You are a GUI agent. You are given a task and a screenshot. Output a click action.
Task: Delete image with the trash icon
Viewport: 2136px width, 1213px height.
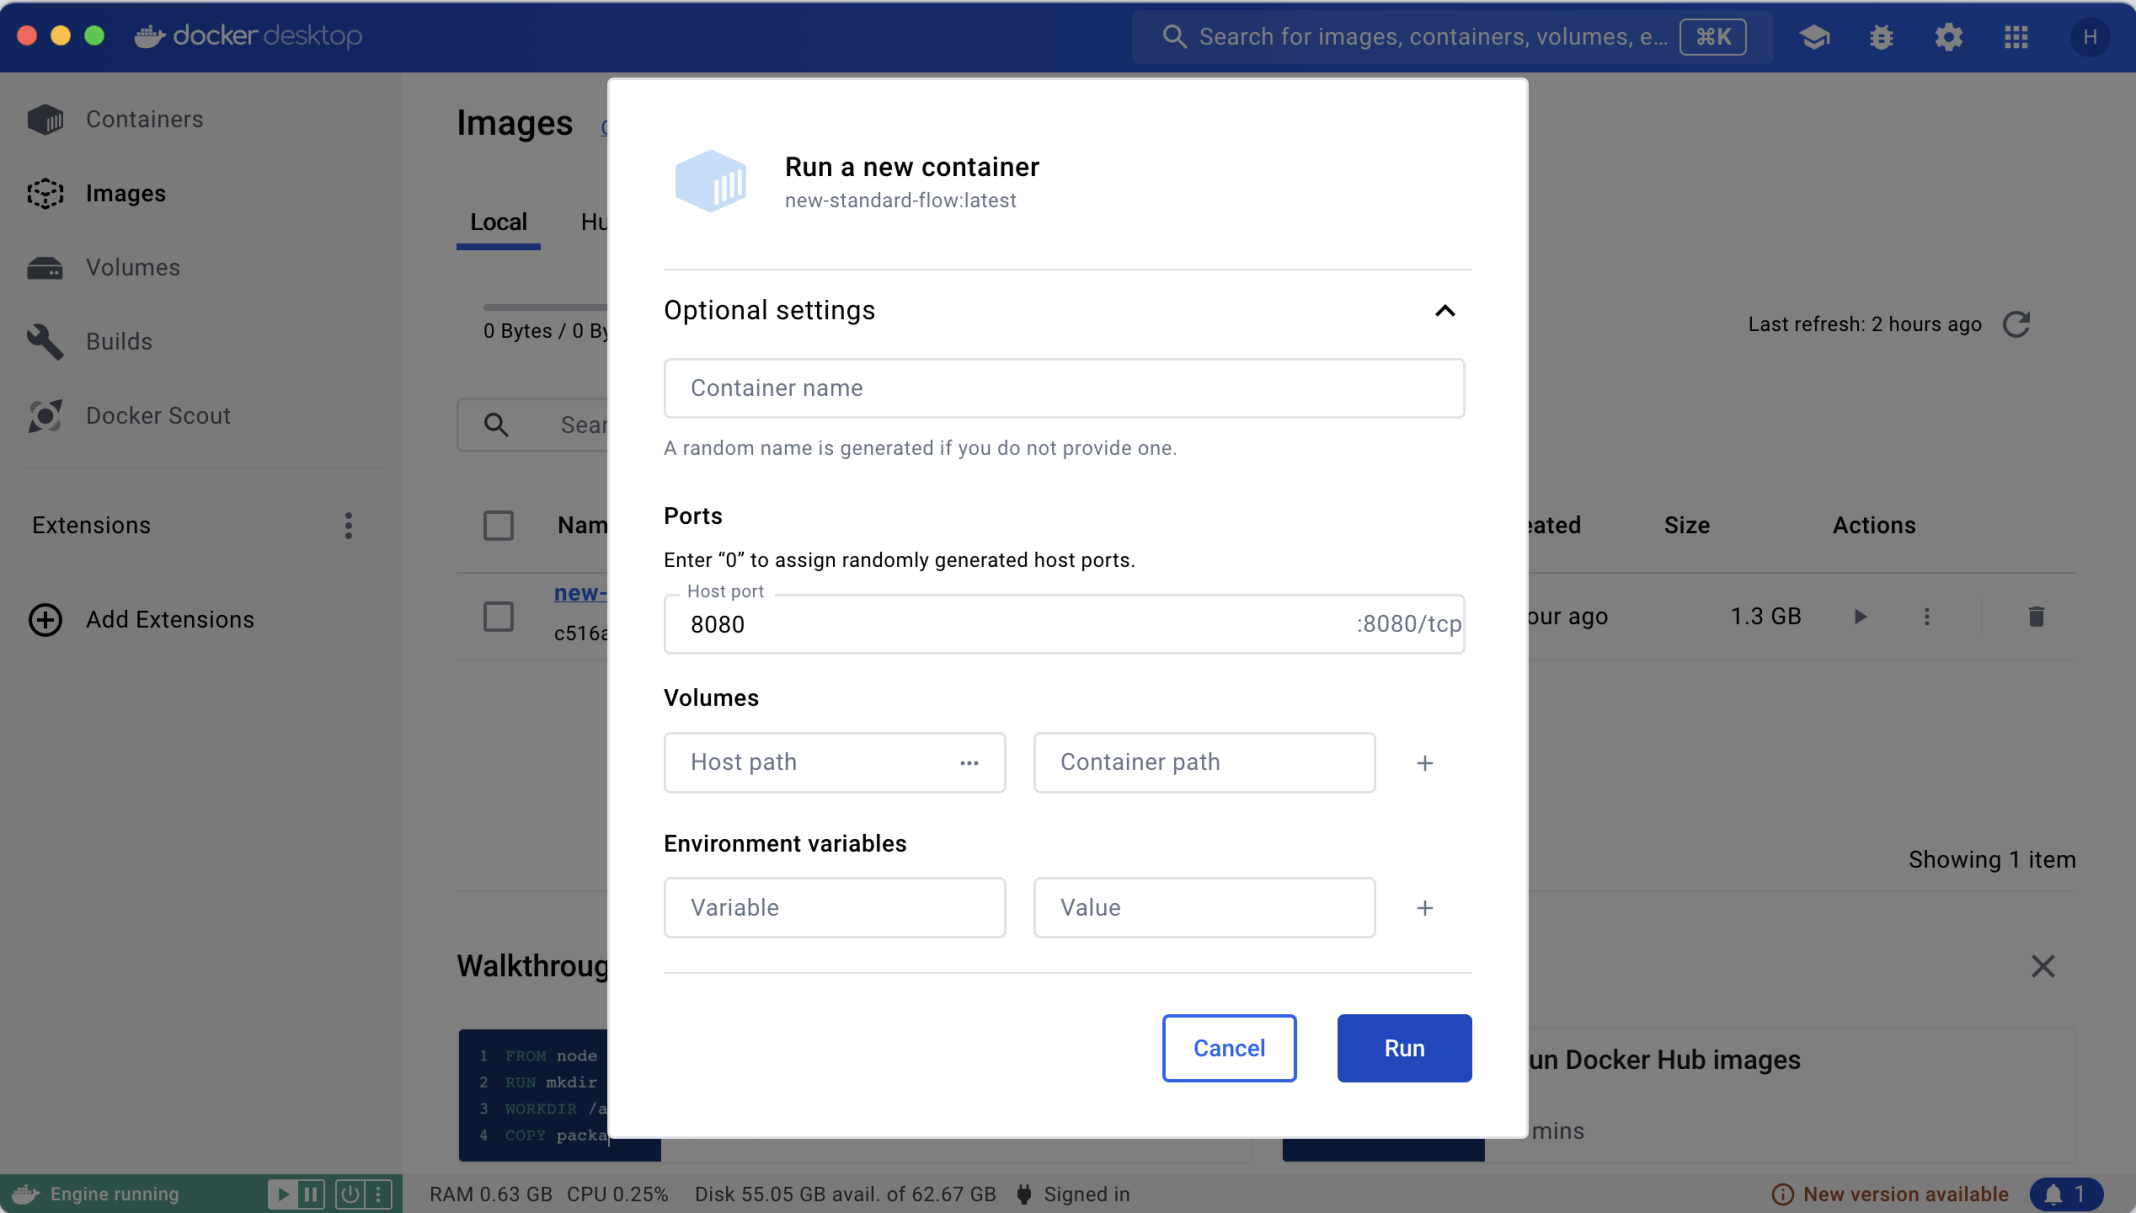(x=2036, y=616)
